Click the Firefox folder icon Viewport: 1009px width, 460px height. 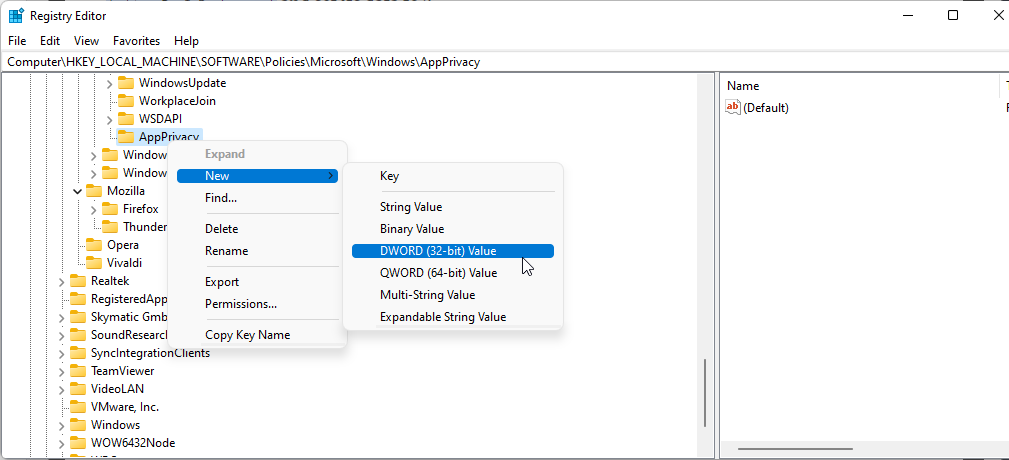110,209
